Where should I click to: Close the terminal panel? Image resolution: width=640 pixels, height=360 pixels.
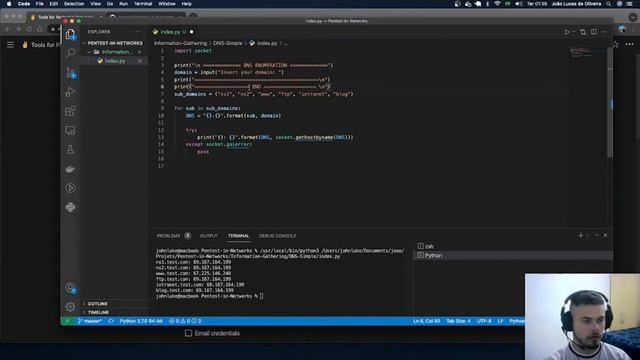(605, 236)
